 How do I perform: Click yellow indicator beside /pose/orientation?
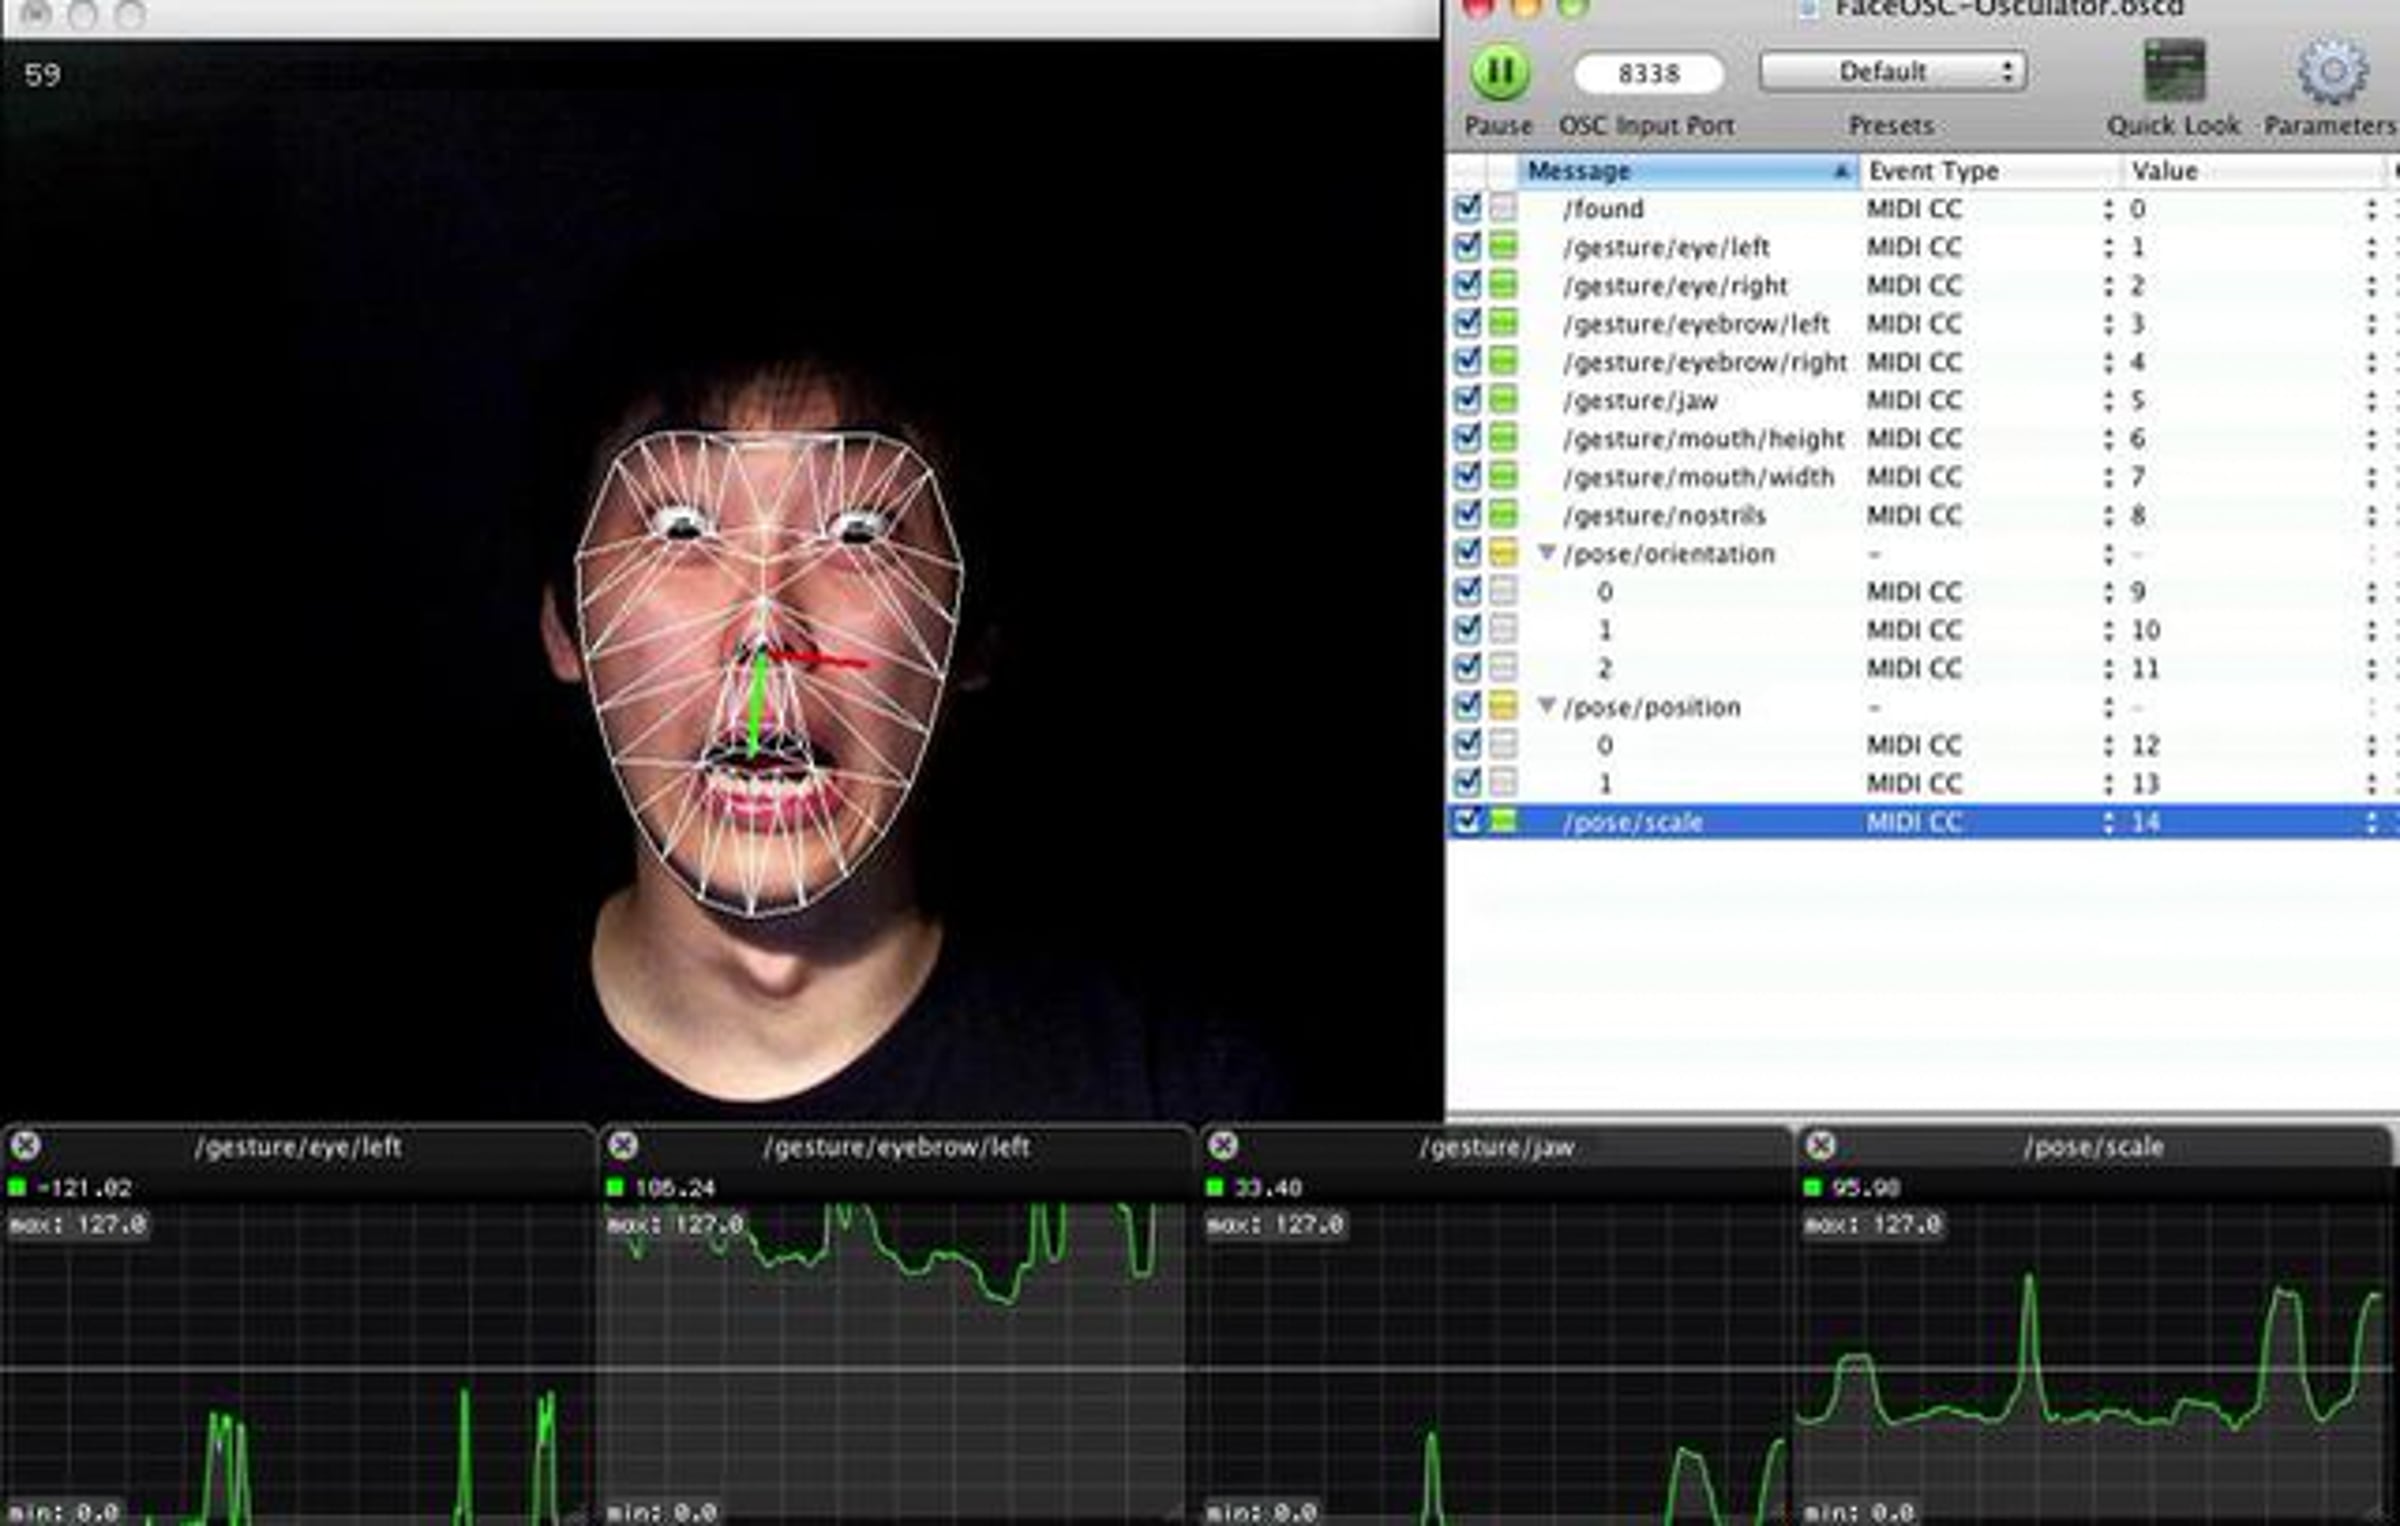pyautogui.click(x=1503, y=553)
